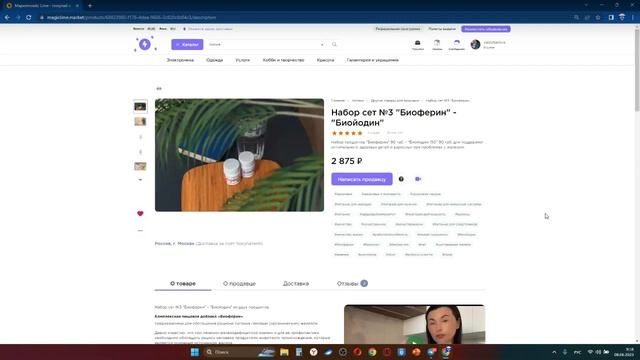Viewport: 640px width, 360px height.
Task: Open the Электроника category
Action: (x=180, y=60)
